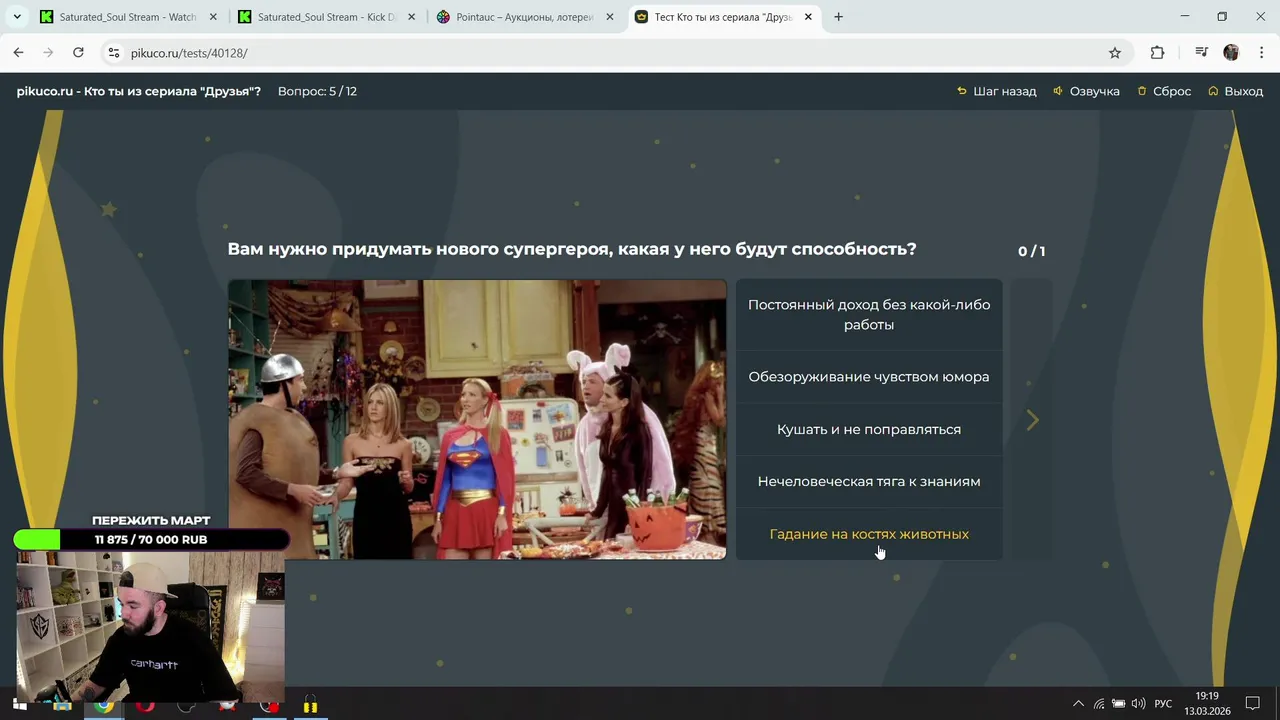Click the streamer webcam overlay
The width and height of the screenshot is (1280, 720).
tap(151, 627)
